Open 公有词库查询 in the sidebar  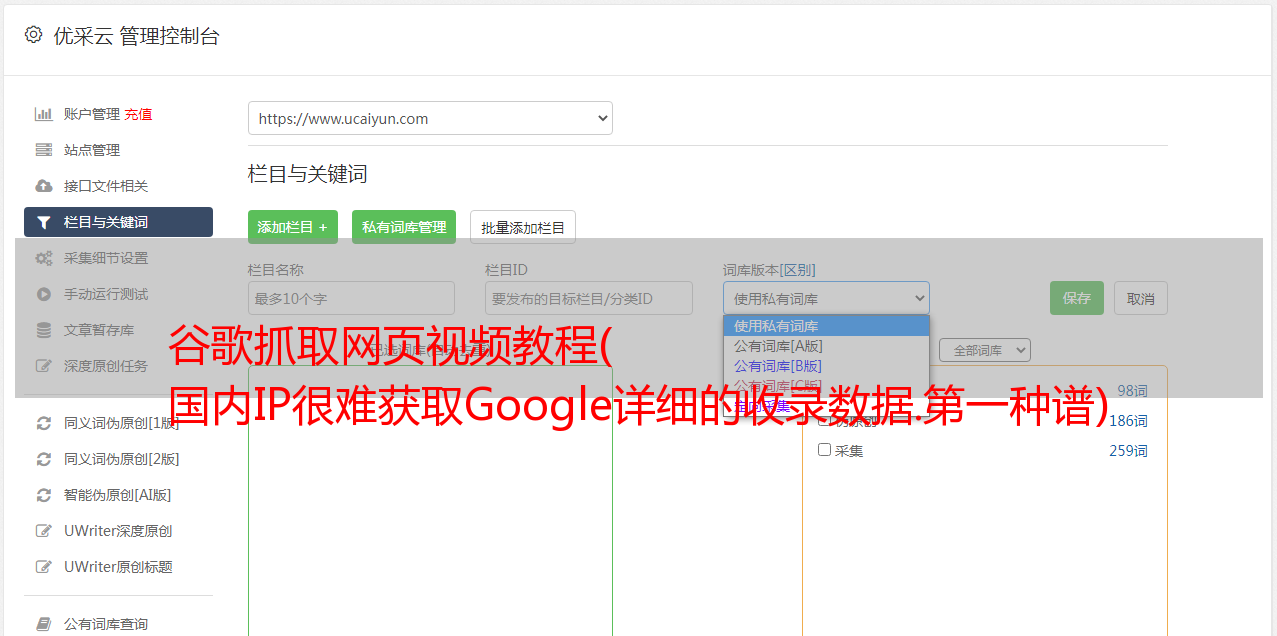[x=106, y=624]
